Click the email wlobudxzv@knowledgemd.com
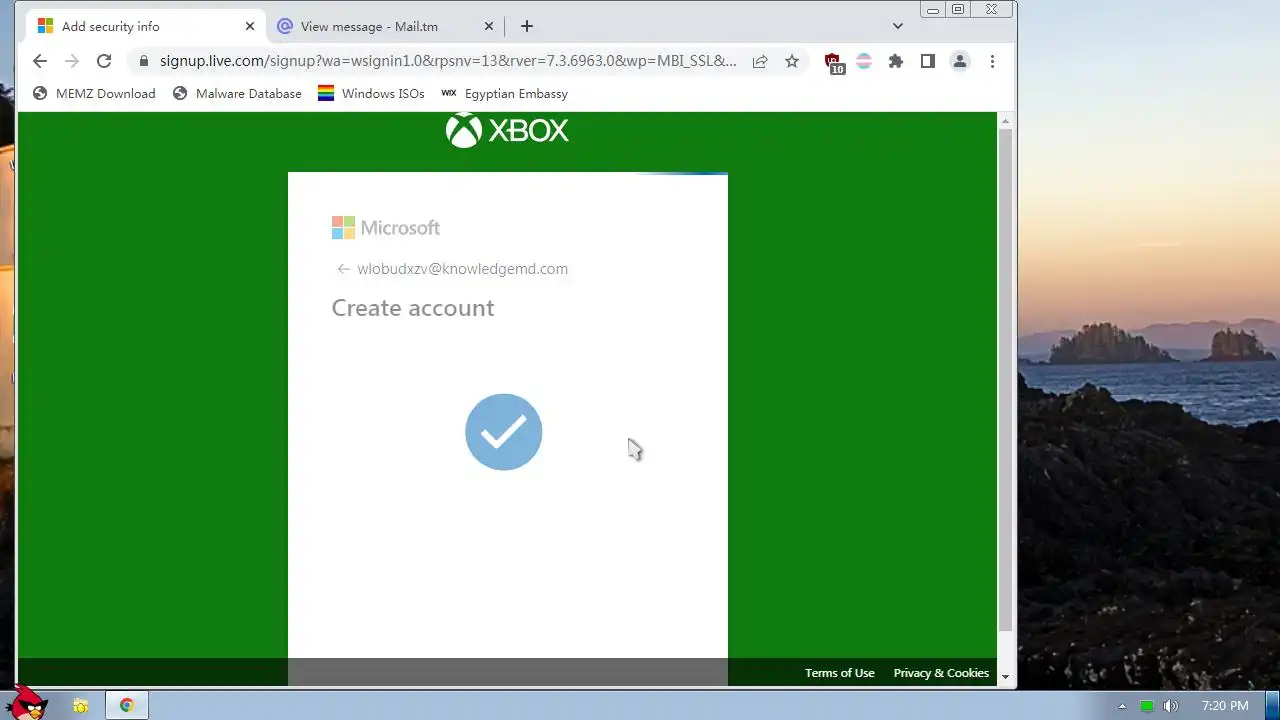1280x720 pixels. click(462, 269)
